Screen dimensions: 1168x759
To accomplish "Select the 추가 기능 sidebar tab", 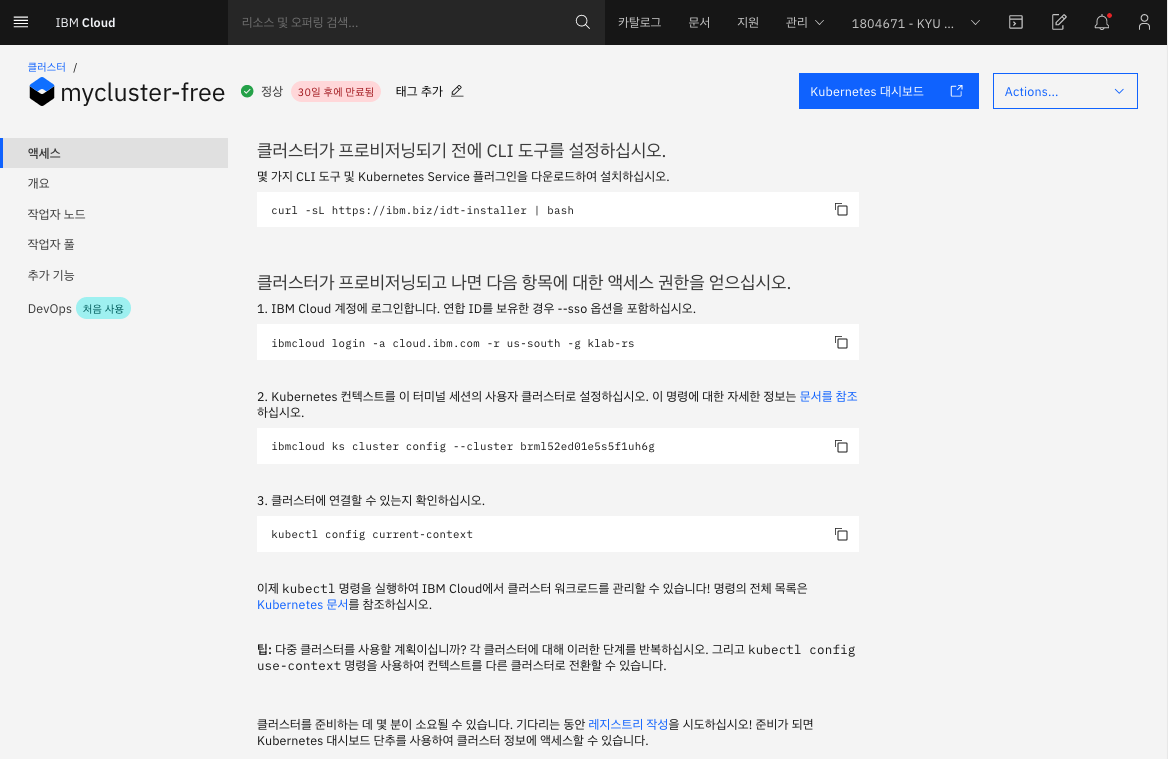I will click(x=115, y=275).
